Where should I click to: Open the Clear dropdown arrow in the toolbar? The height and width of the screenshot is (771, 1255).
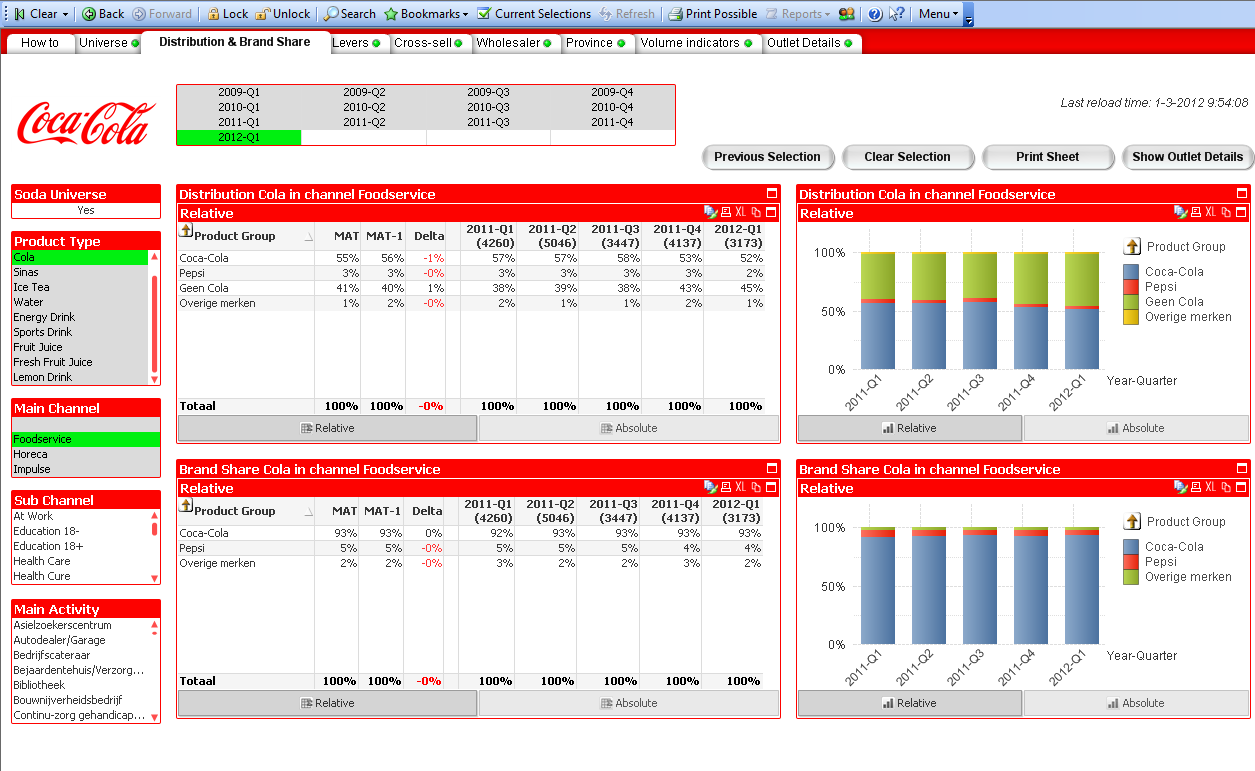(65, 14)
